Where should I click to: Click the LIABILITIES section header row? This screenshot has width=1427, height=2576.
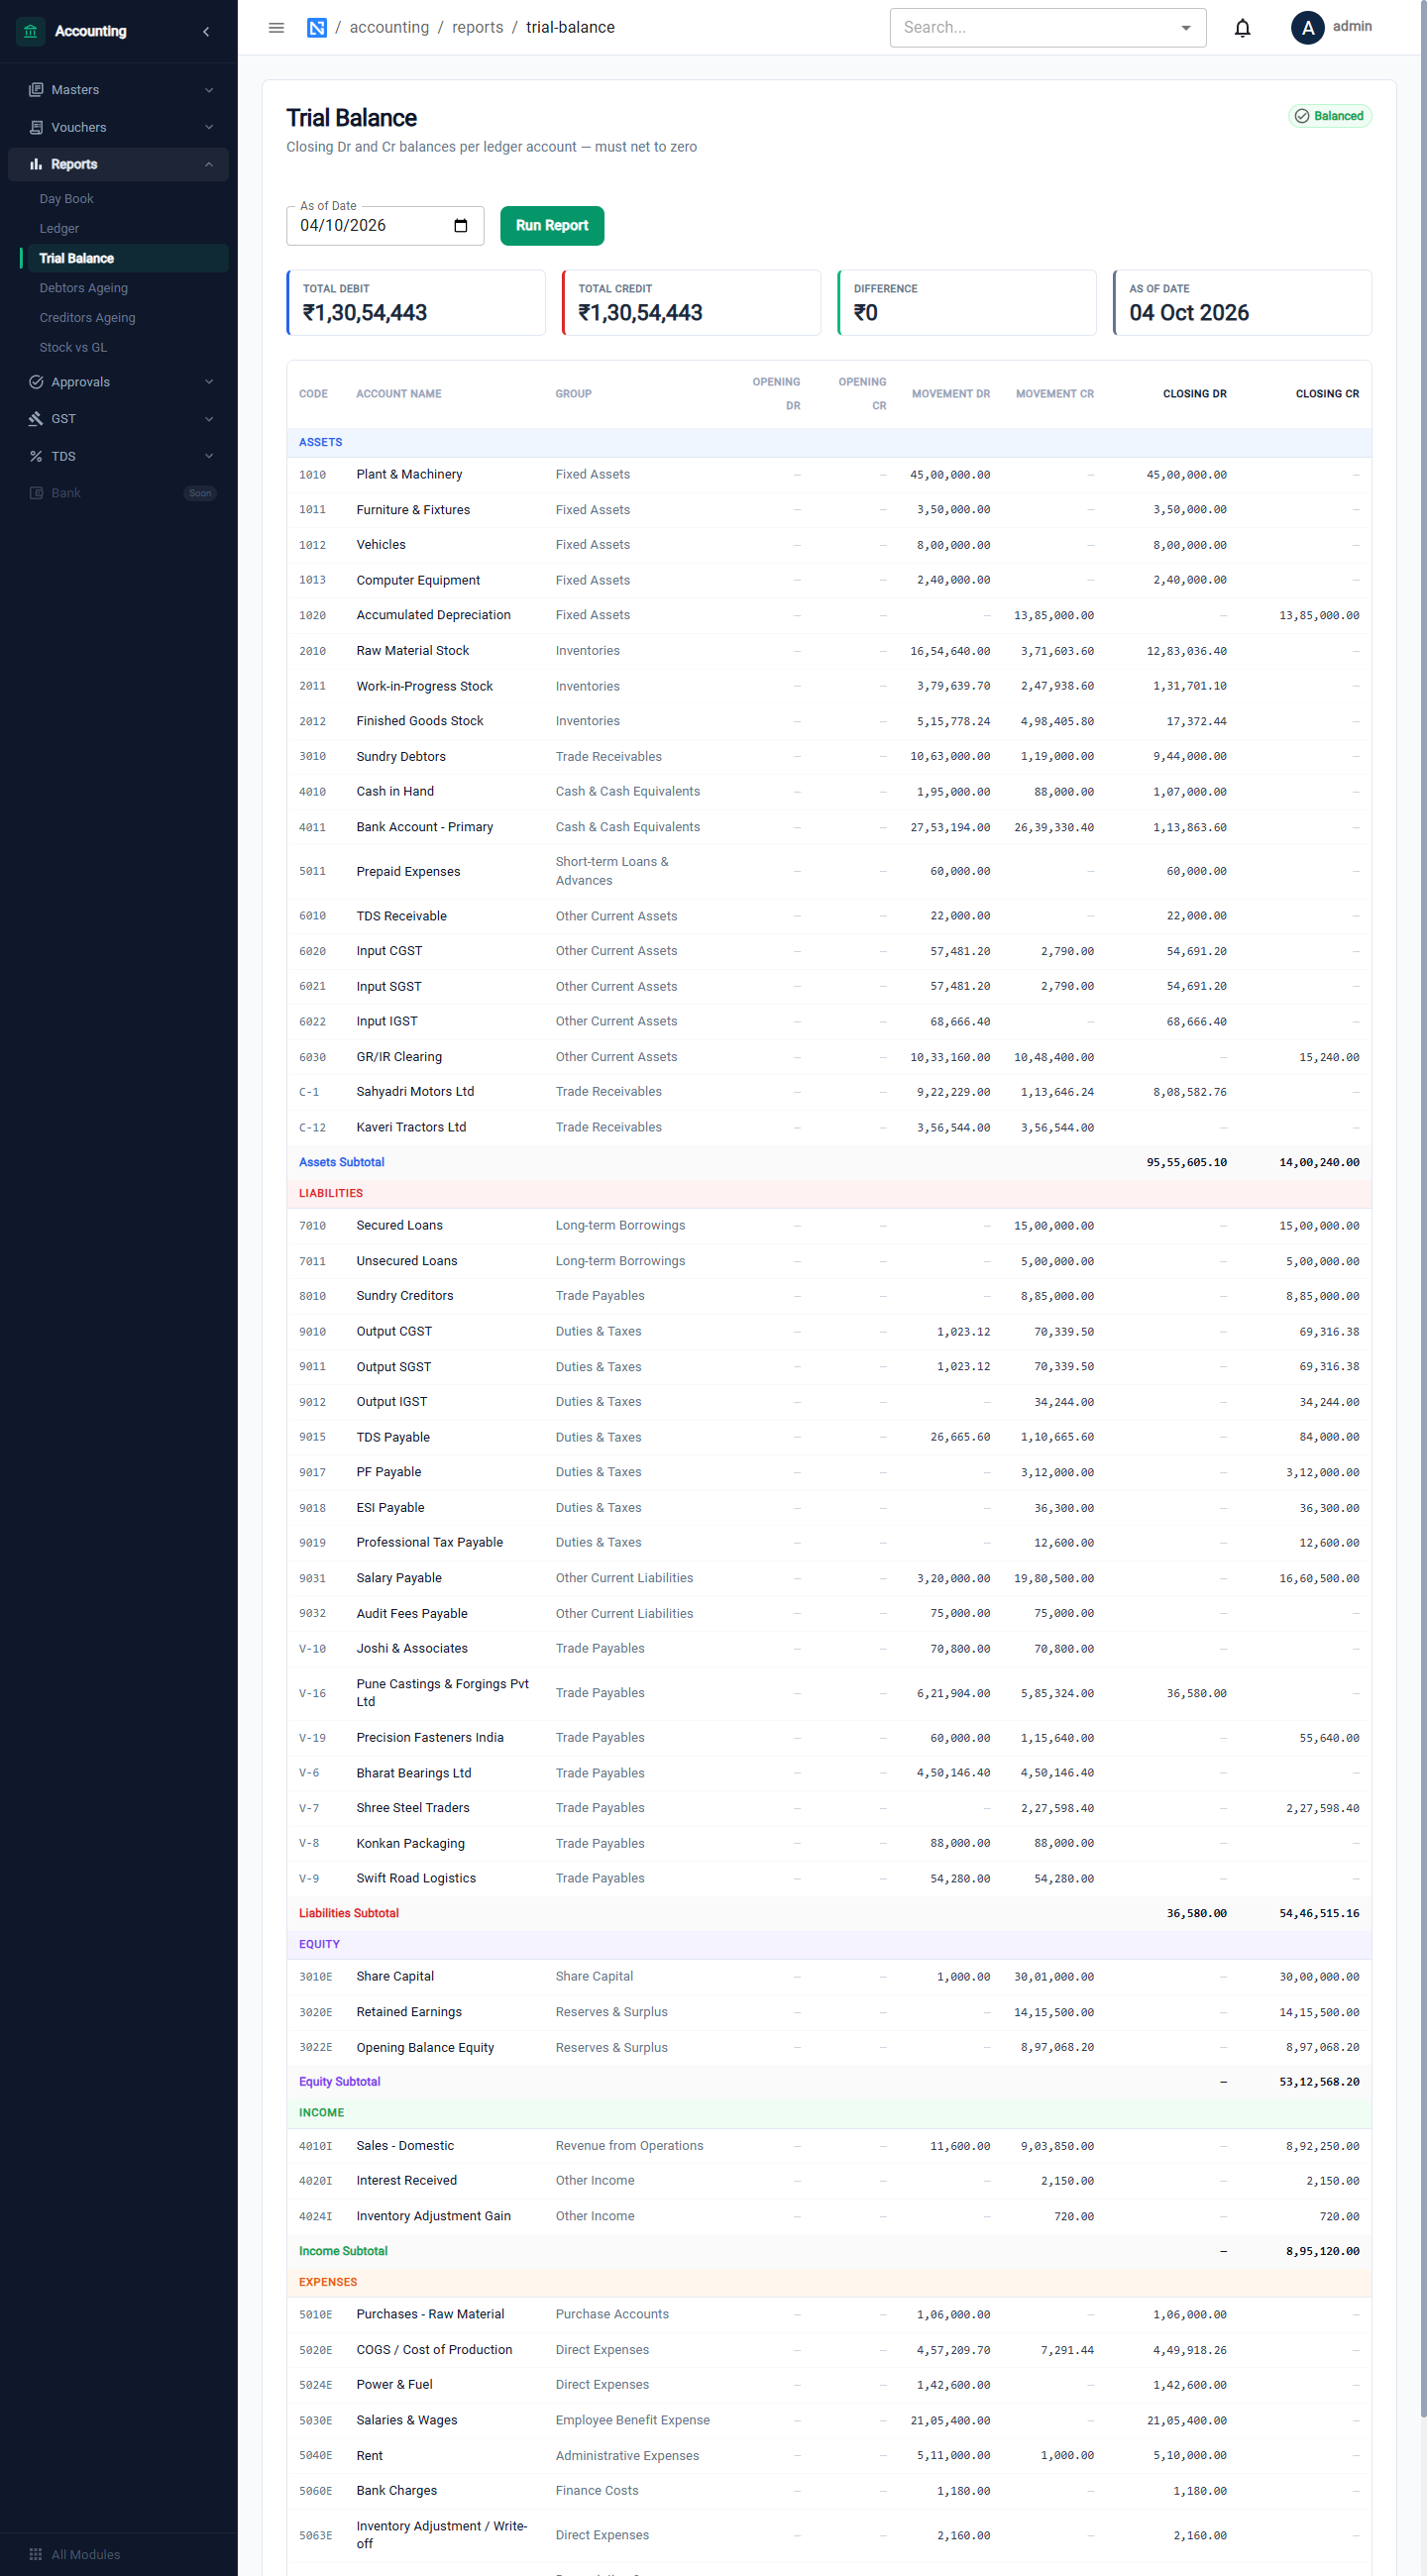click(828, 1194)
